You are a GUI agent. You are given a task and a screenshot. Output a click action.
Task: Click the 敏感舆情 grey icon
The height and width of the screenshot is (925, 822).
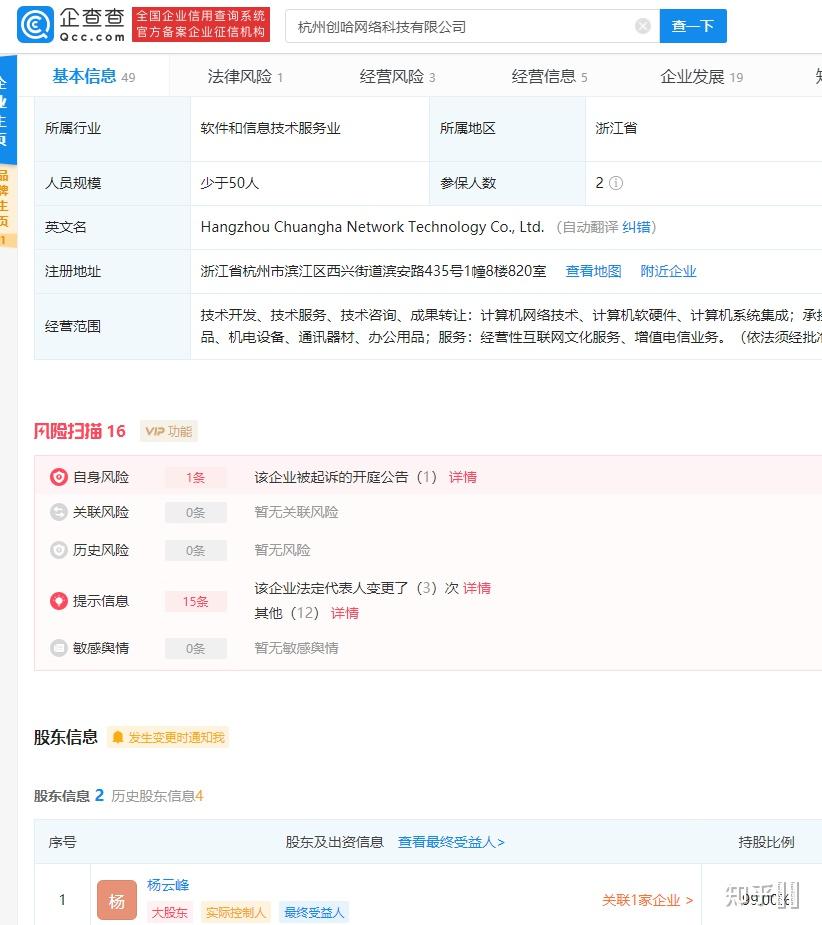[x=58, y=648]
